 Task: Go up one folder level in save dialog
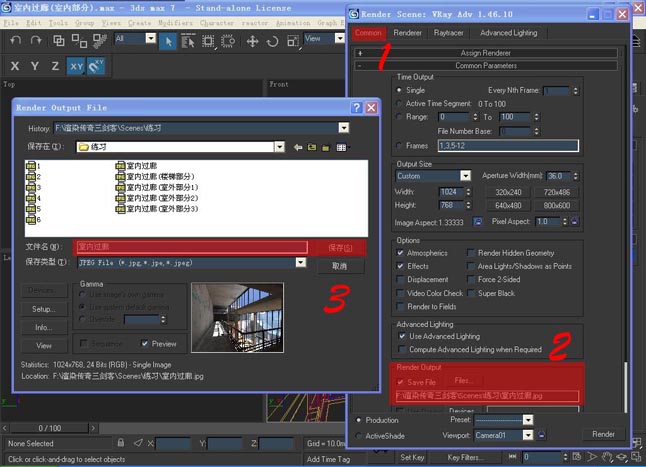[312, 147]
